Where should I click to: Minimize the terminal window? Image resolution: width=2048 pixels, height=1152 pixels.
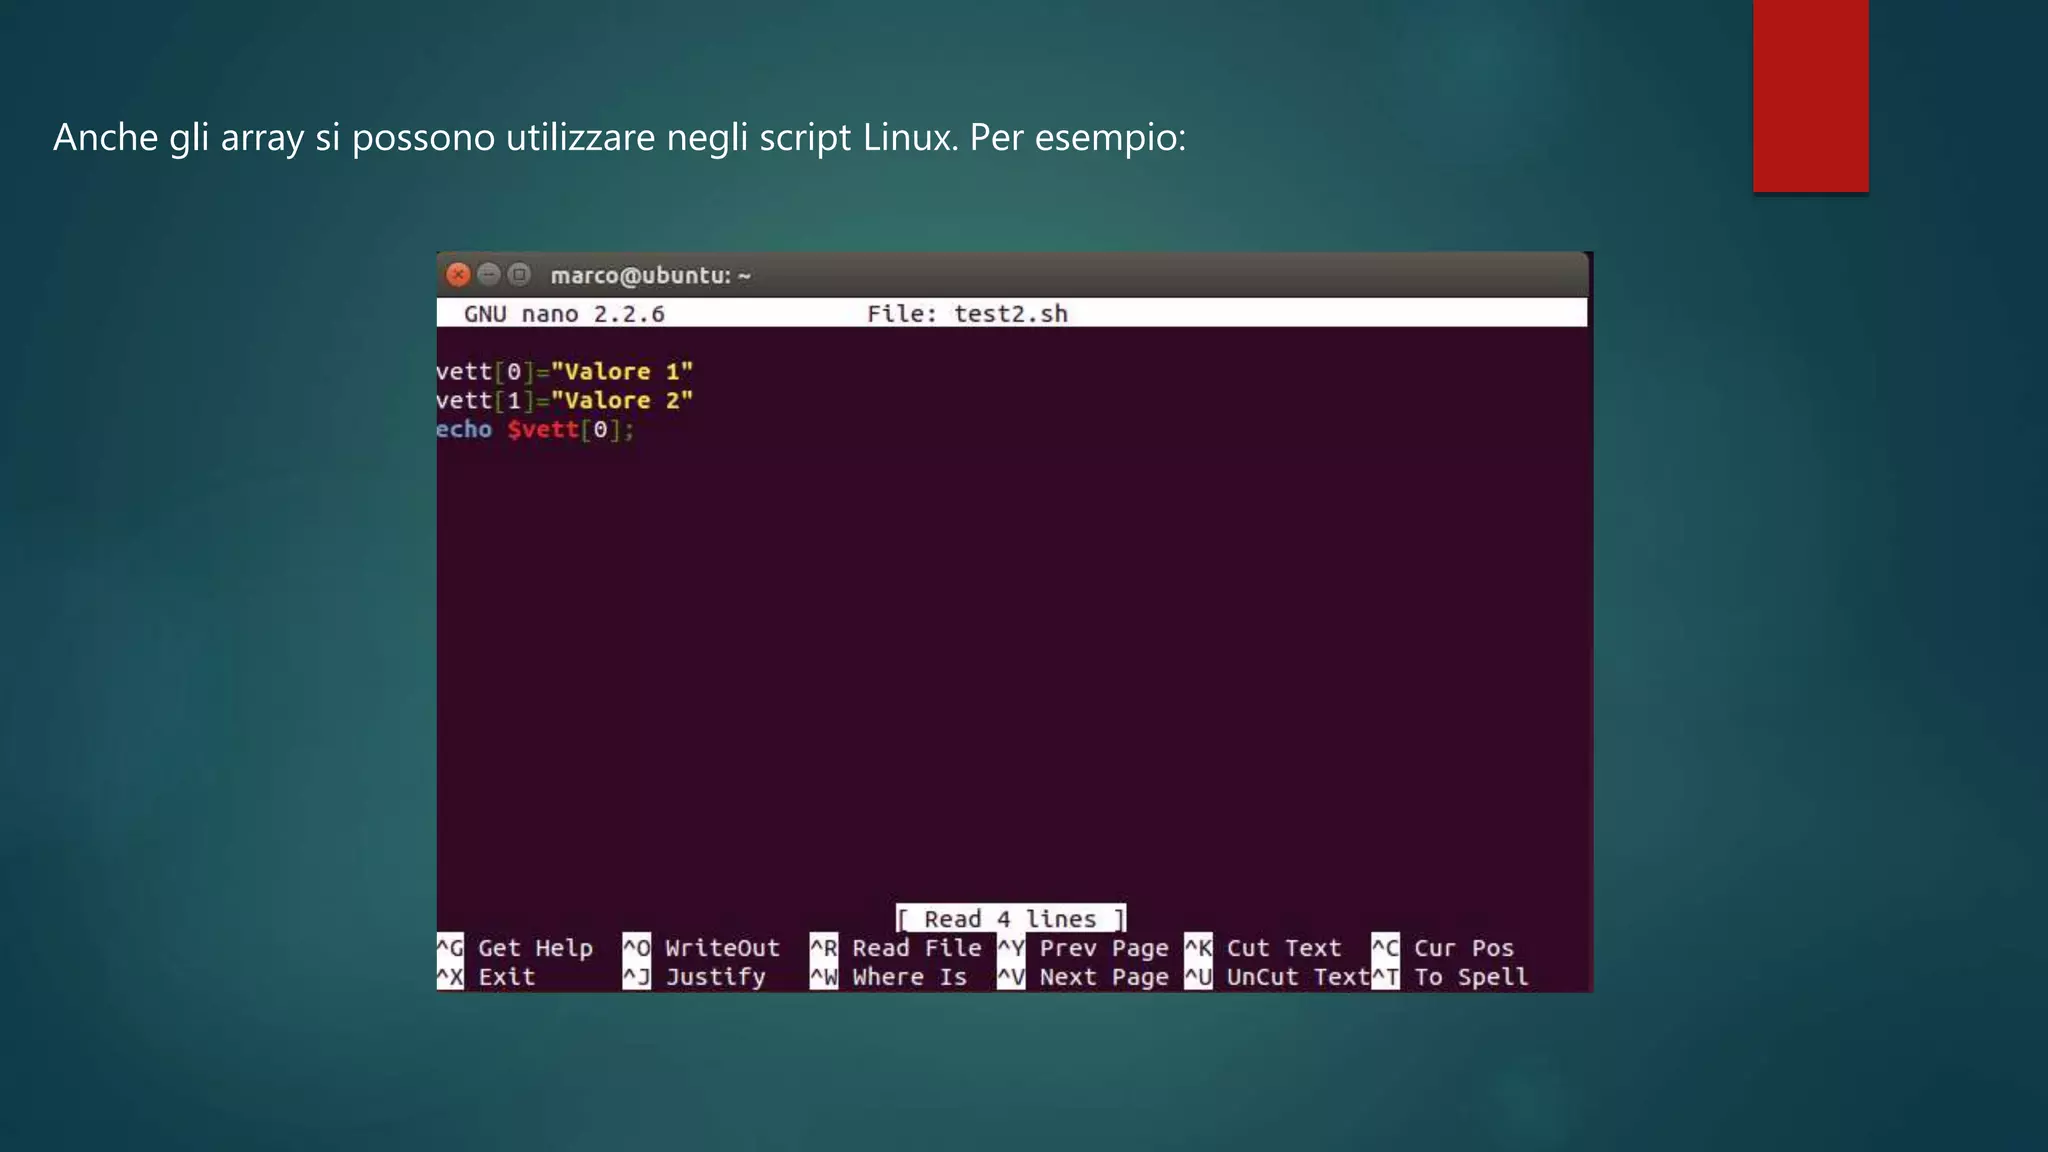(488, 274)
